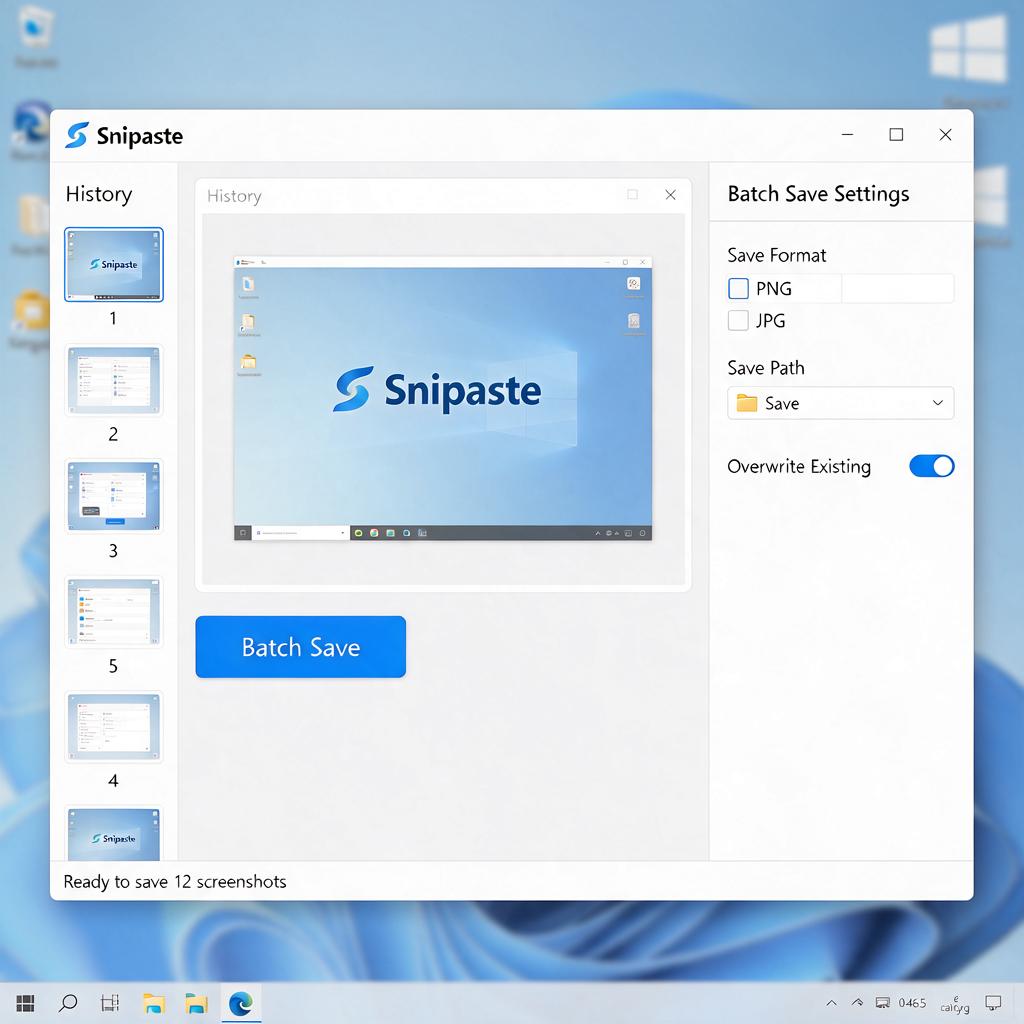Choose history thumbnail 5

(114, 612)
